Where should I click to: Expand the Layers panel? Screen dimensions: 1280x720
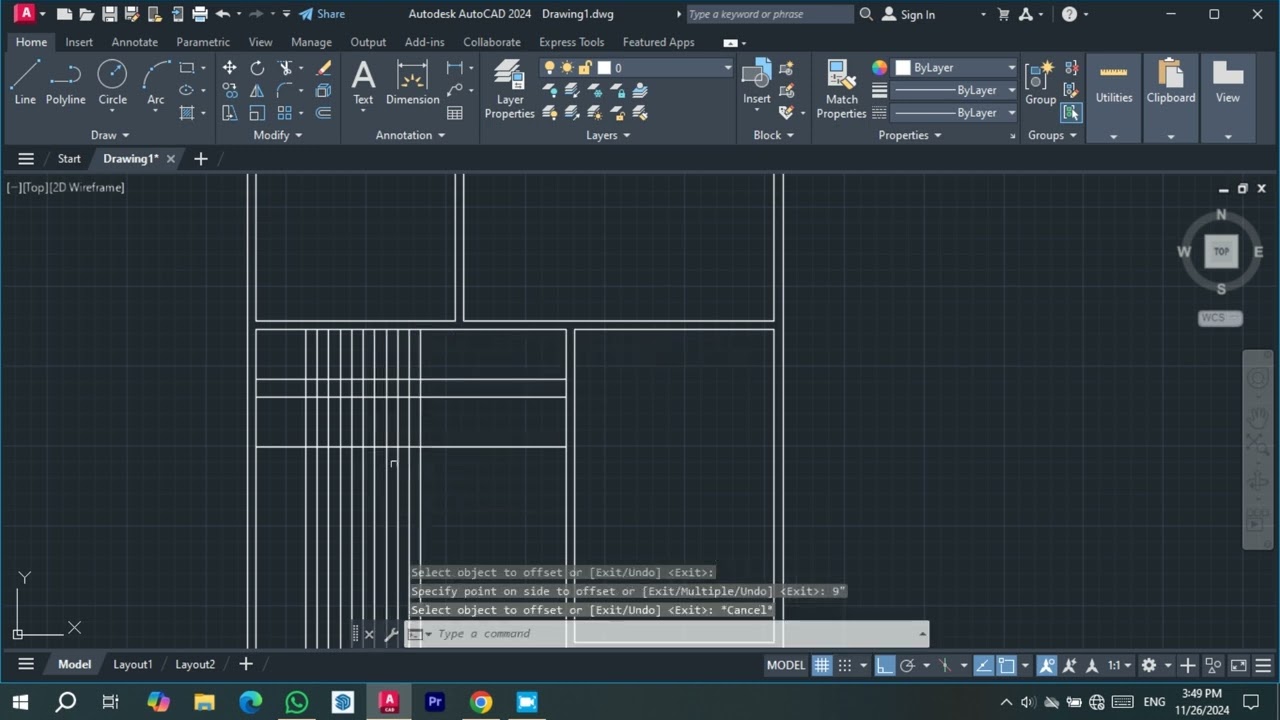[x=607, y=135]
